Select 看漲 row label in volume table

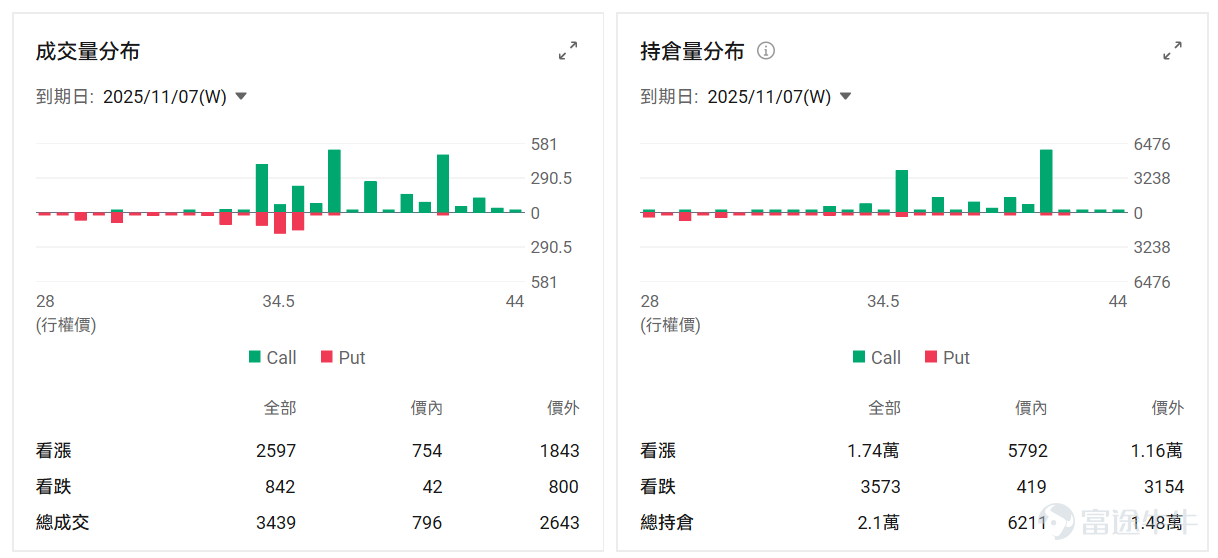point(54,451)
